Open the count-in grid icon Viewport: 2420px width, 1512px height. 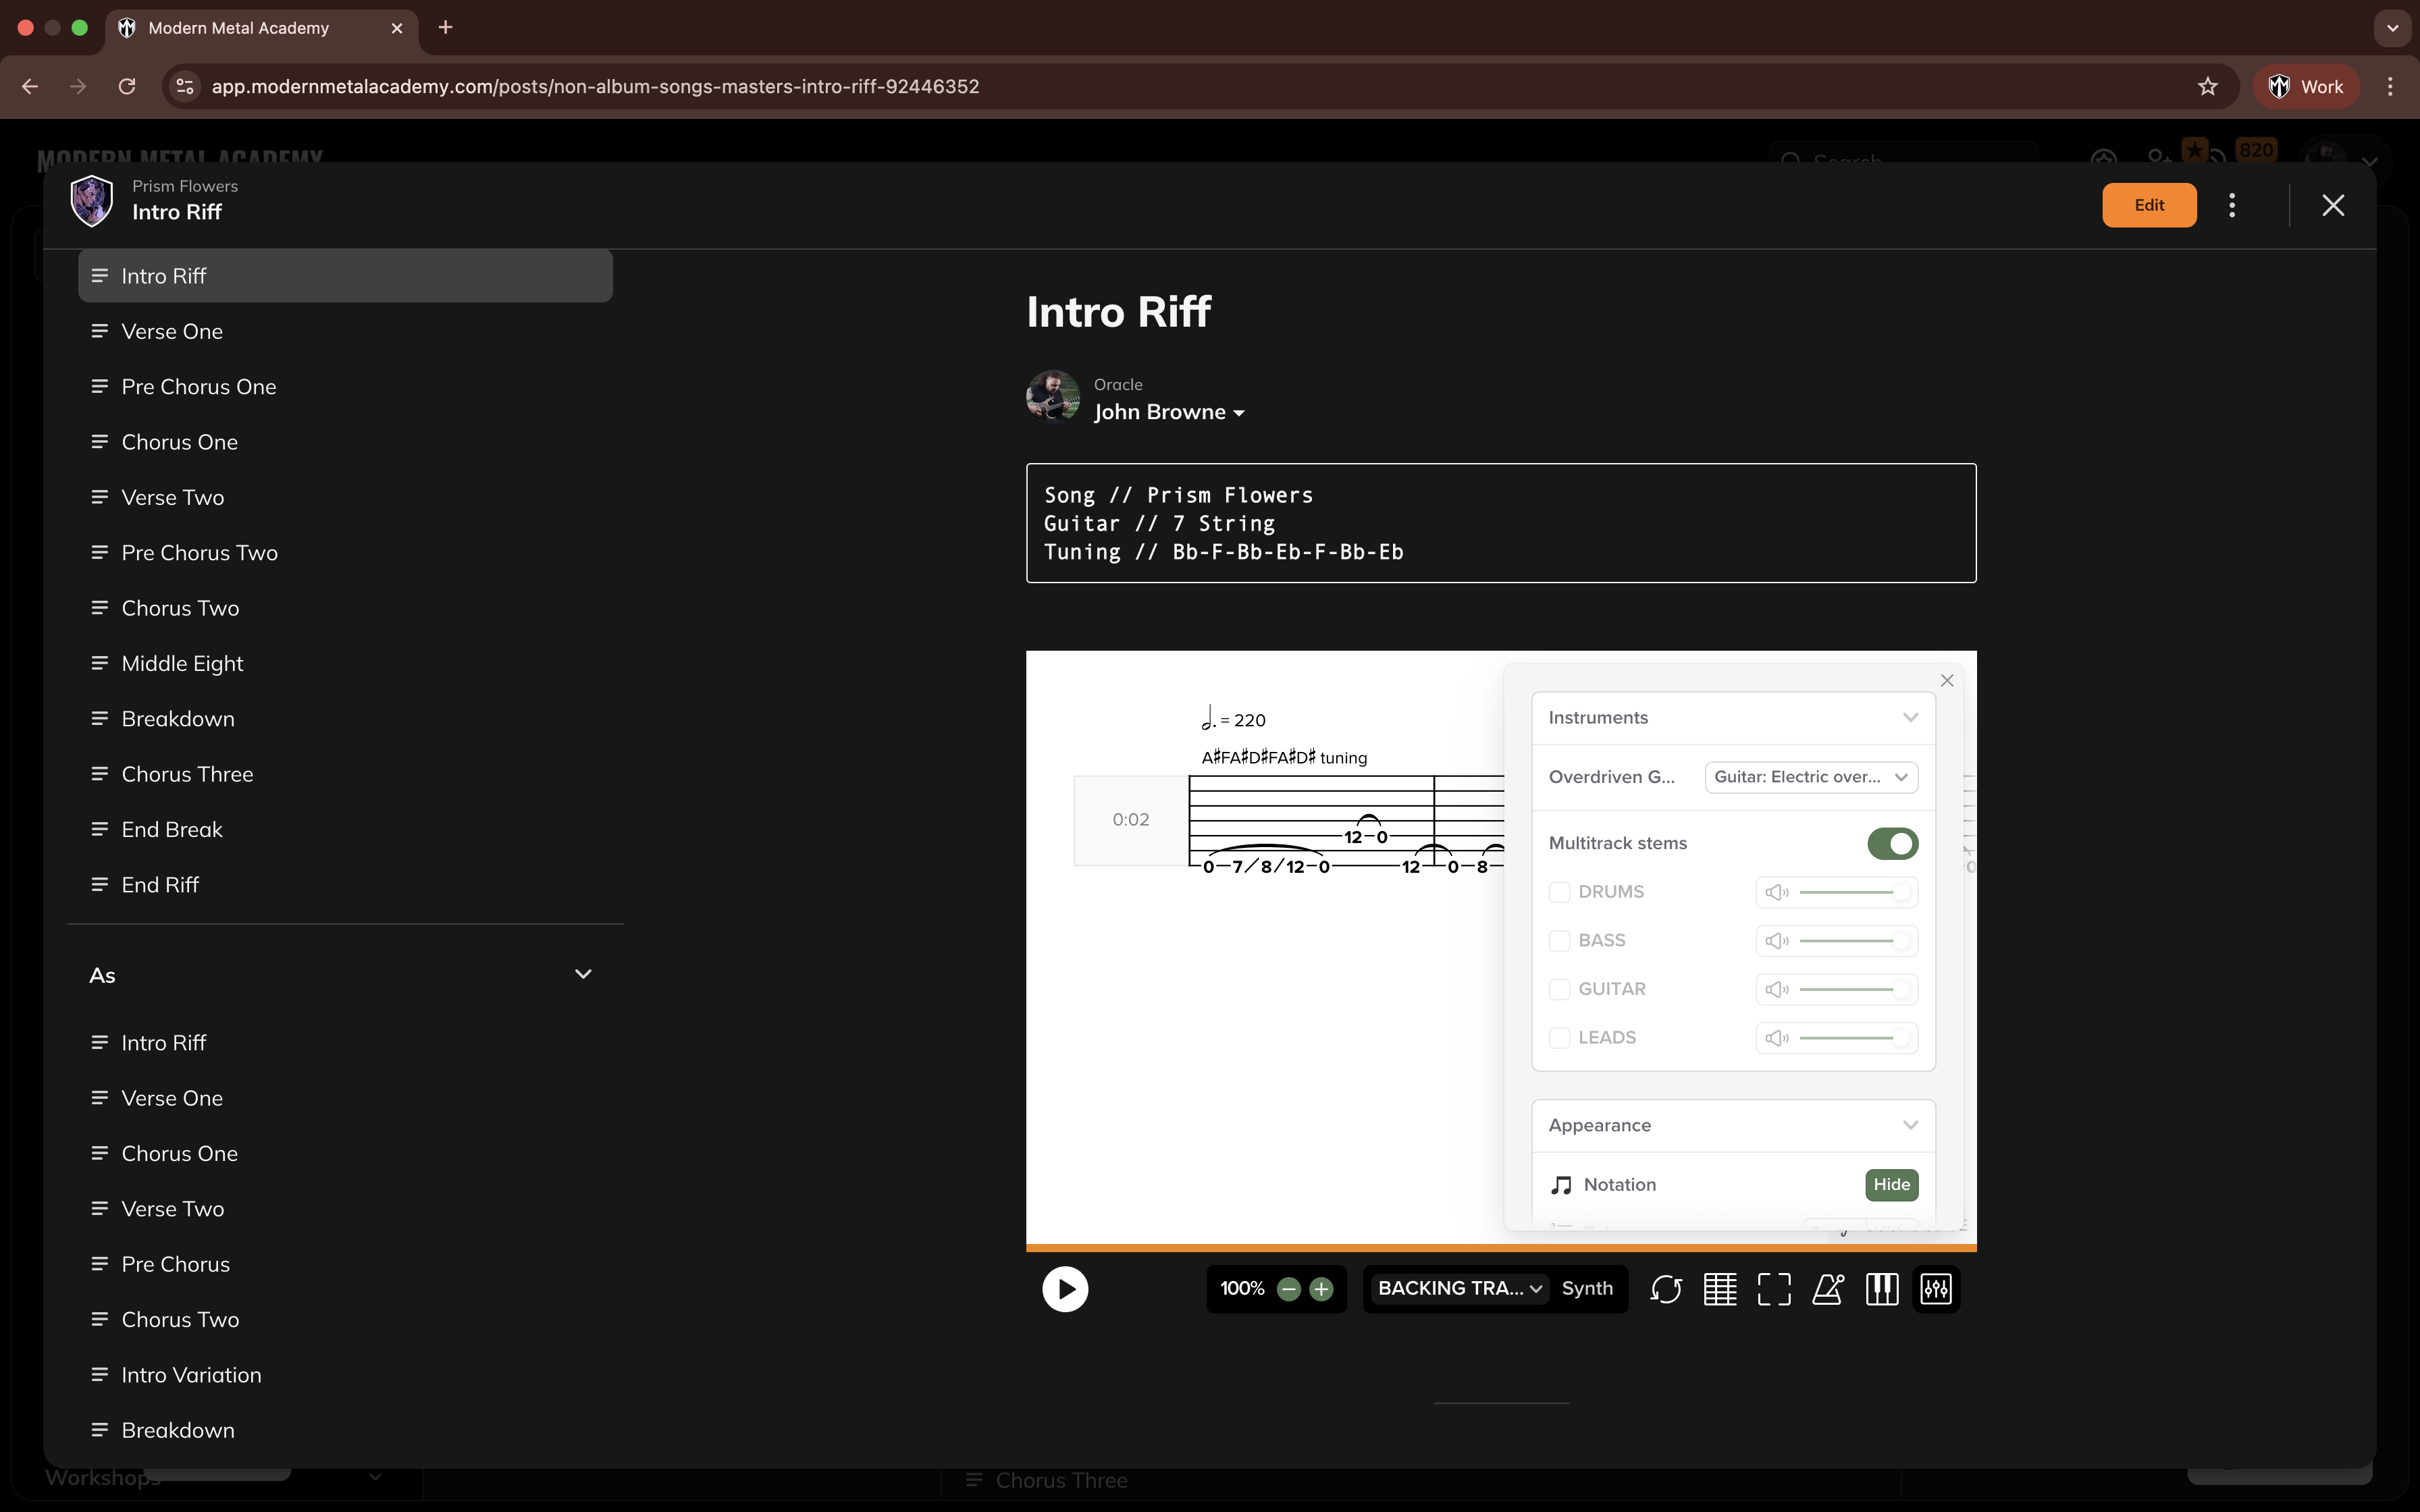(x=1720, y=1289)
